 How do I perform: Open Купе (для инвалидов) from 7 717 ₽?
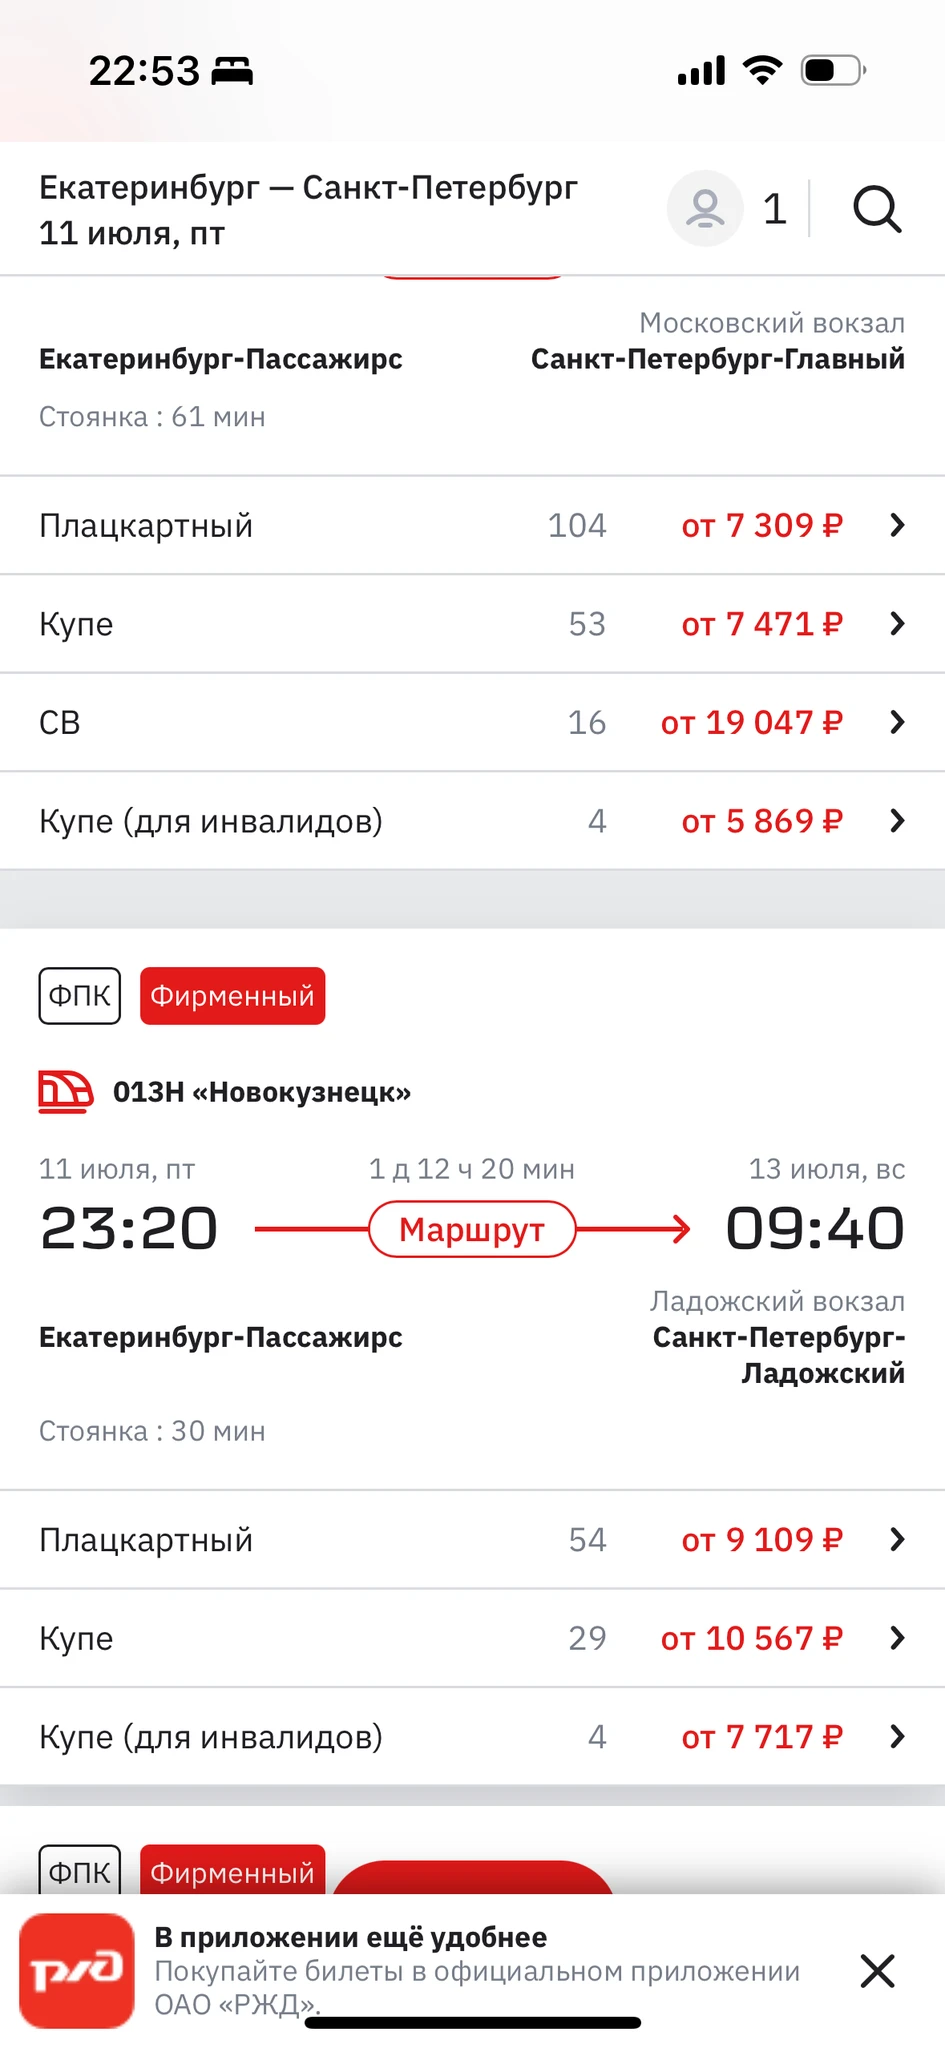pyautogui.click(x=472, y=1737)
